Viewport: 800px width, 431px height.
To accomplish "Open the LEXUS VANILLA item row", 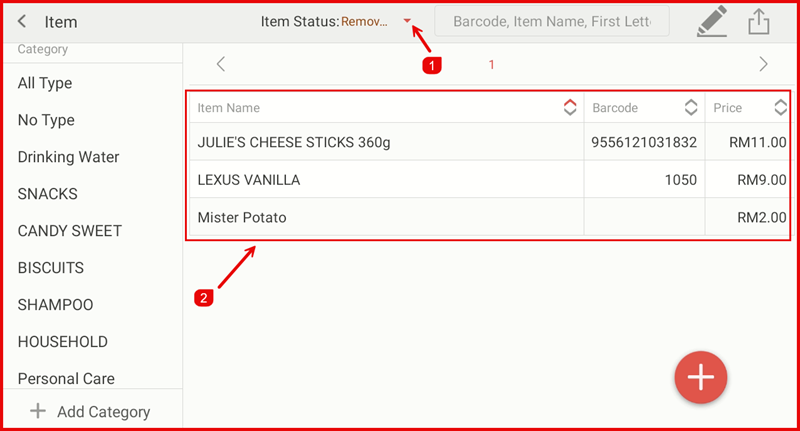I will tap(249, 180).
